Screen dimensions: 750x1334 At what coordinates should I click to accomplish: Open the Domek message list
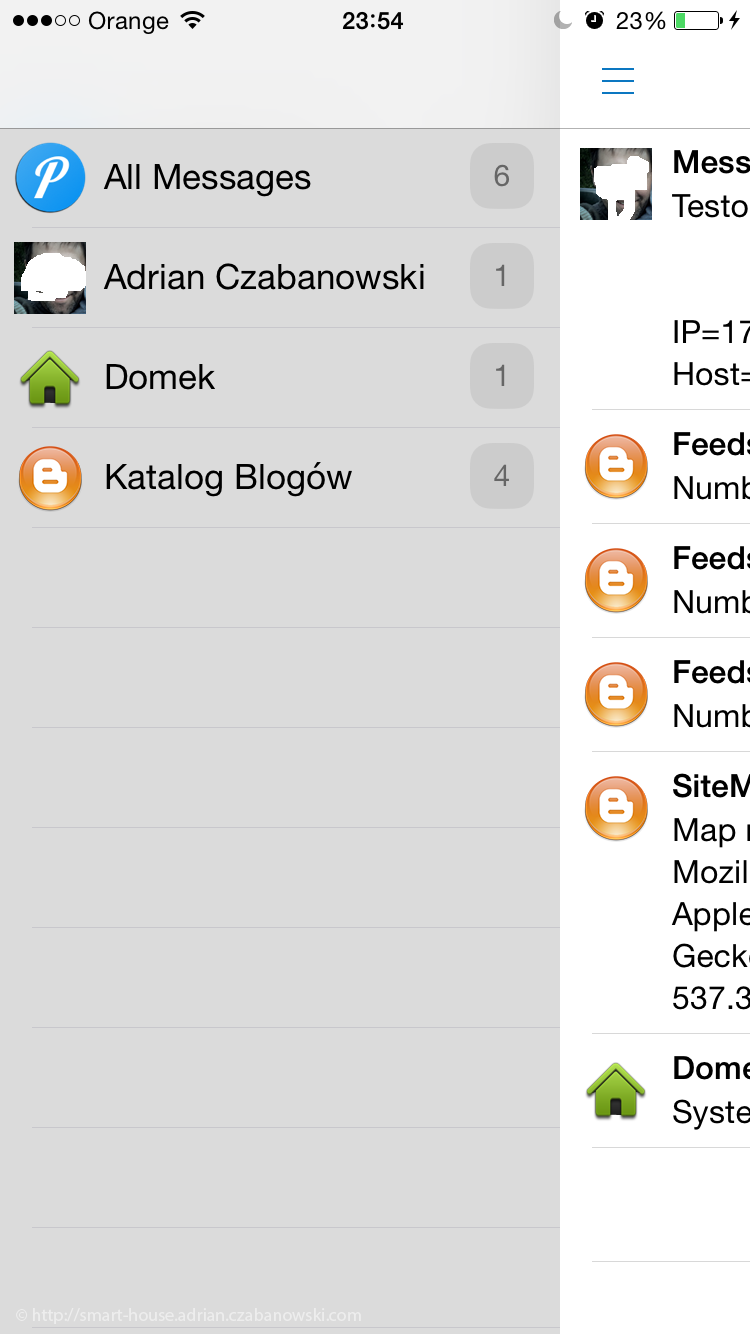[x=280, y=378]
